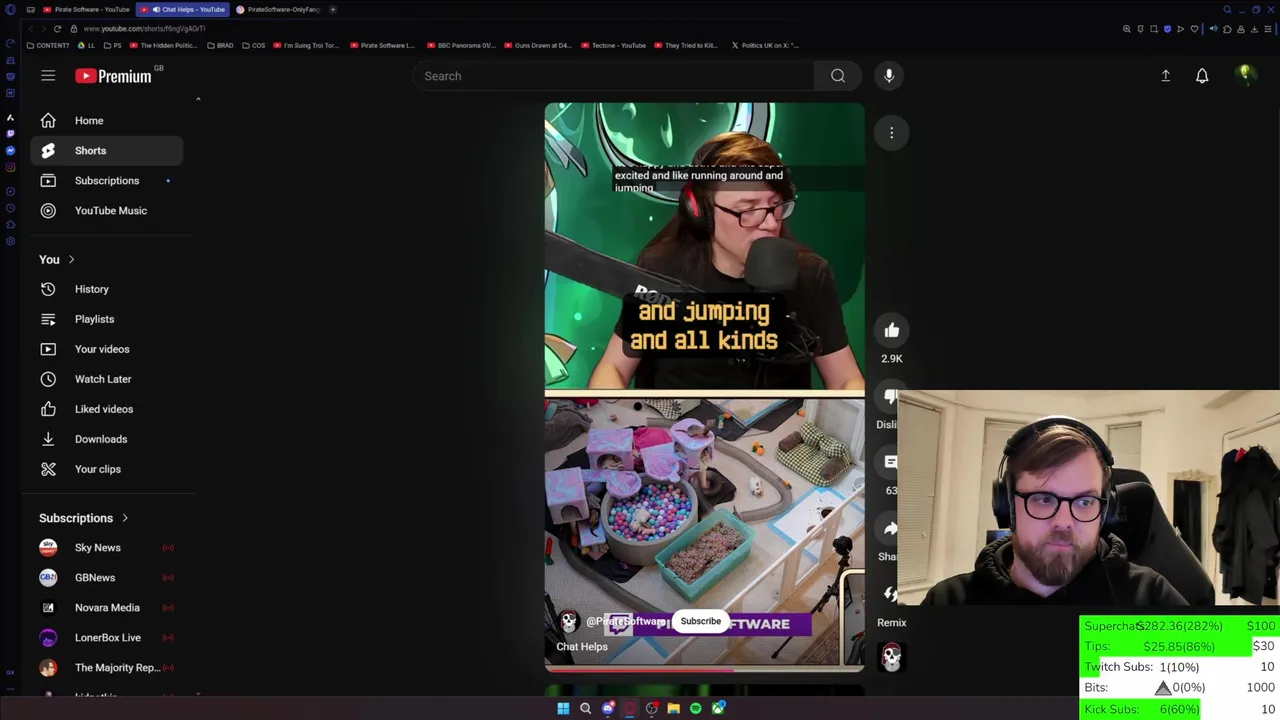Viewport: 1280px width, 720px height.
Task: Click the search magnifier button
Action: click(838, 76)
